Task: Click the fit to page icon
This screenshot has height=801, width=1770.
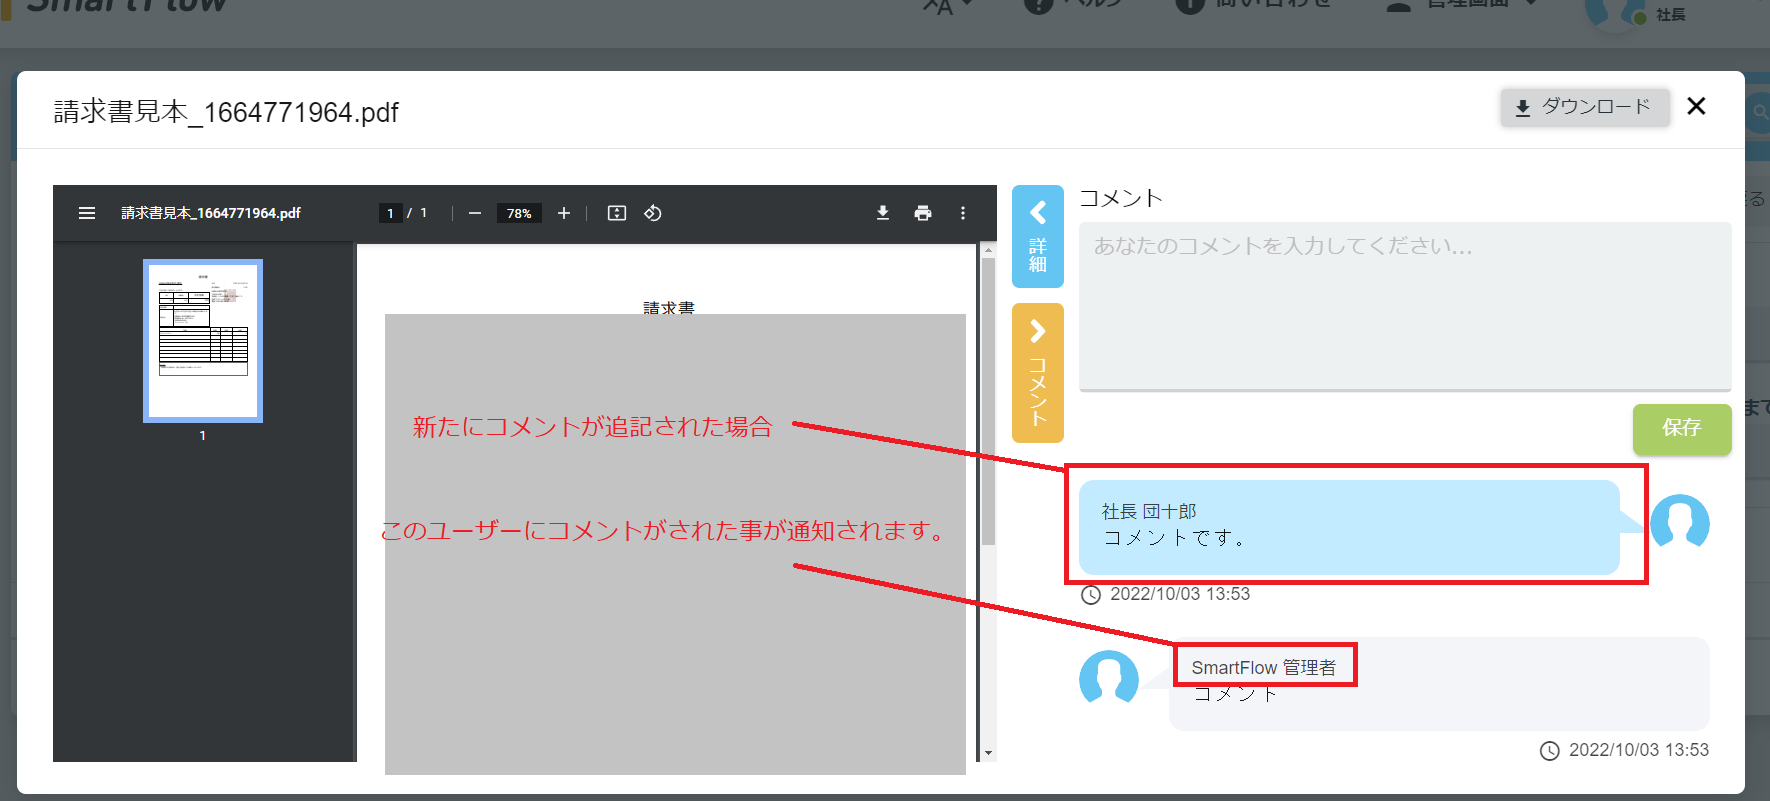Action: [x=617, y=213]
